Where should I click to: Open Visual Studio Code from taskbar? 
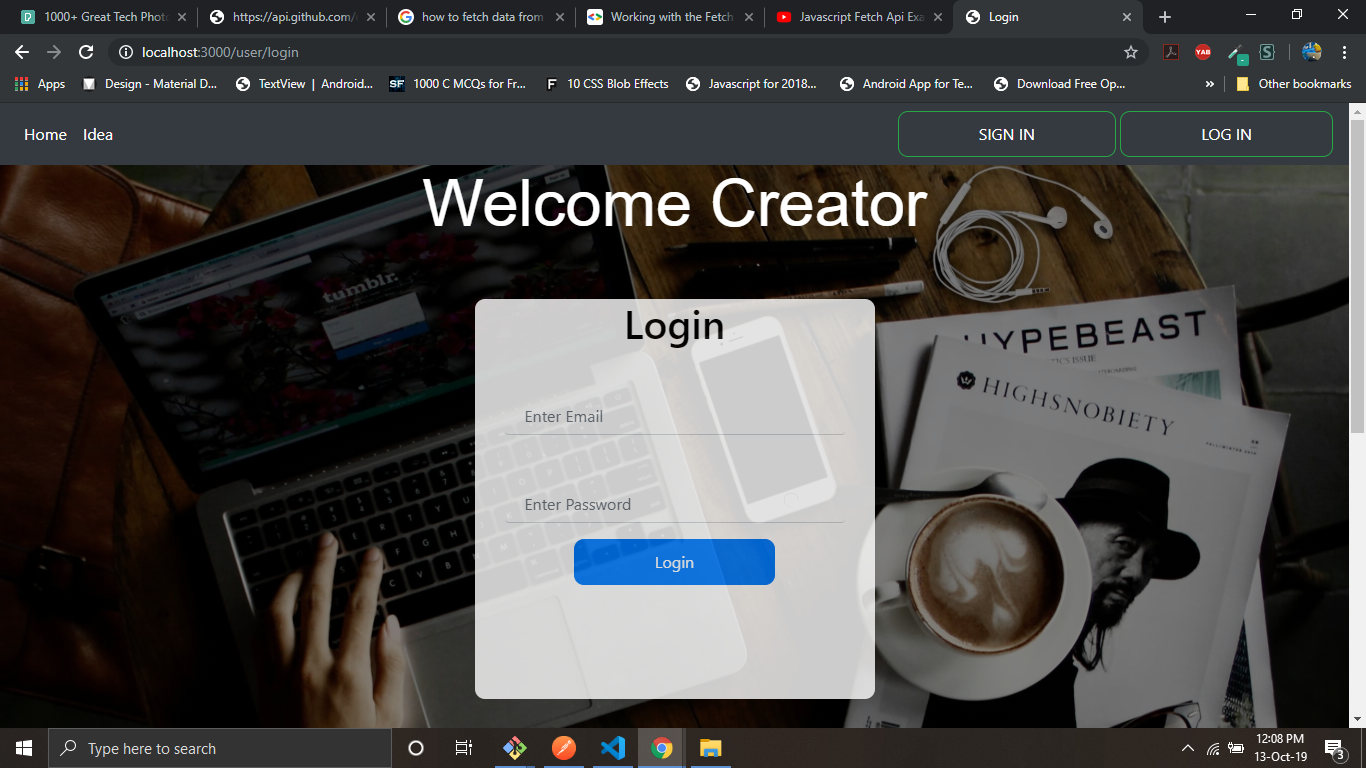(x=613, y=748)
